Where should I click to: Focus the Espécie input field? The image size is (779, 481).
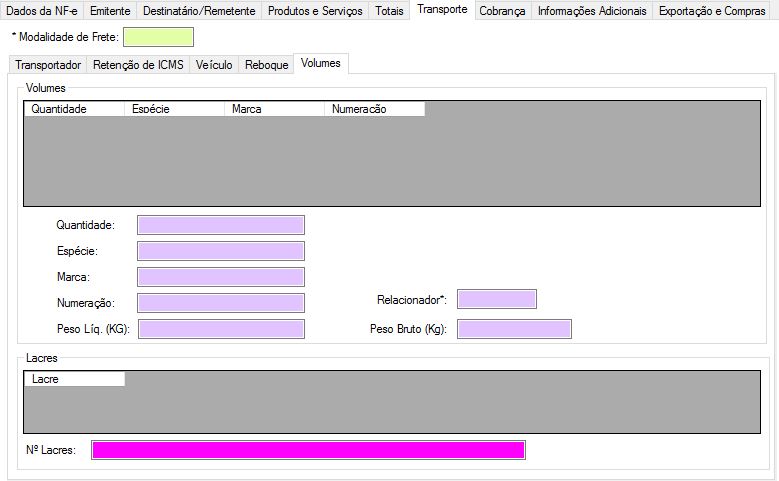221,251
